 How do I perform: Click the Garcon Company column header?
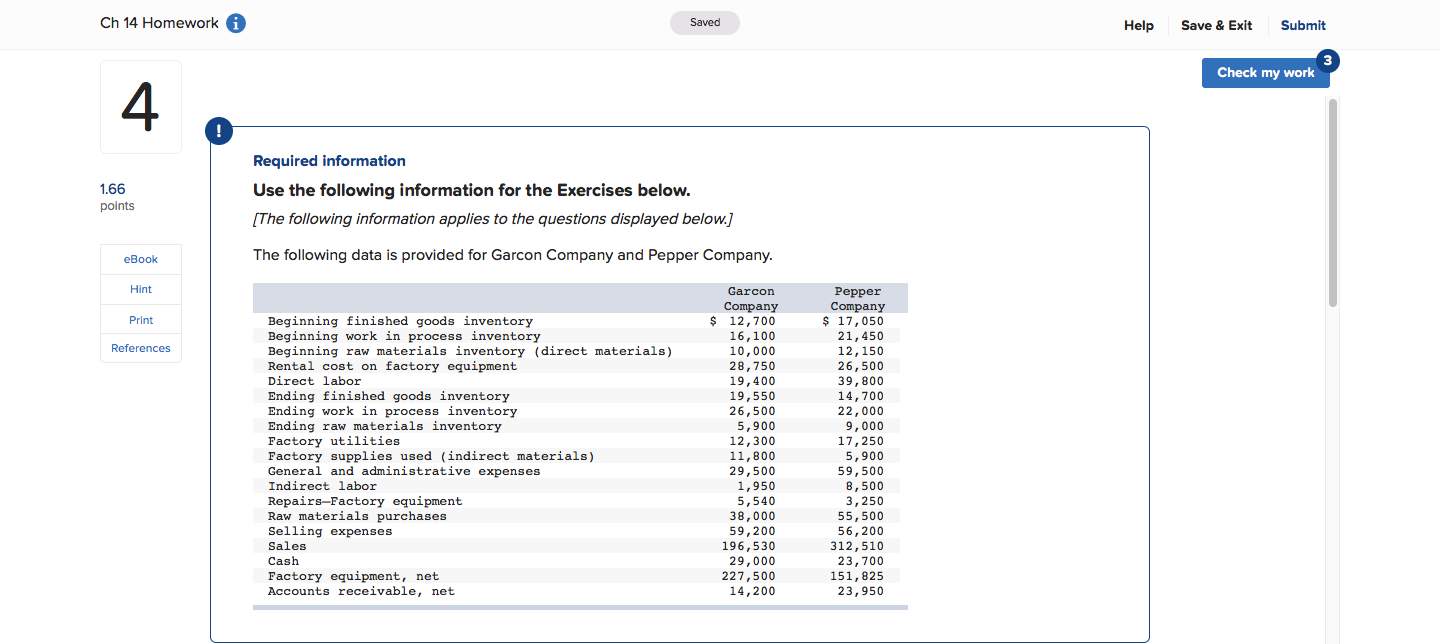pyautogui.click(x=751, y=298)
